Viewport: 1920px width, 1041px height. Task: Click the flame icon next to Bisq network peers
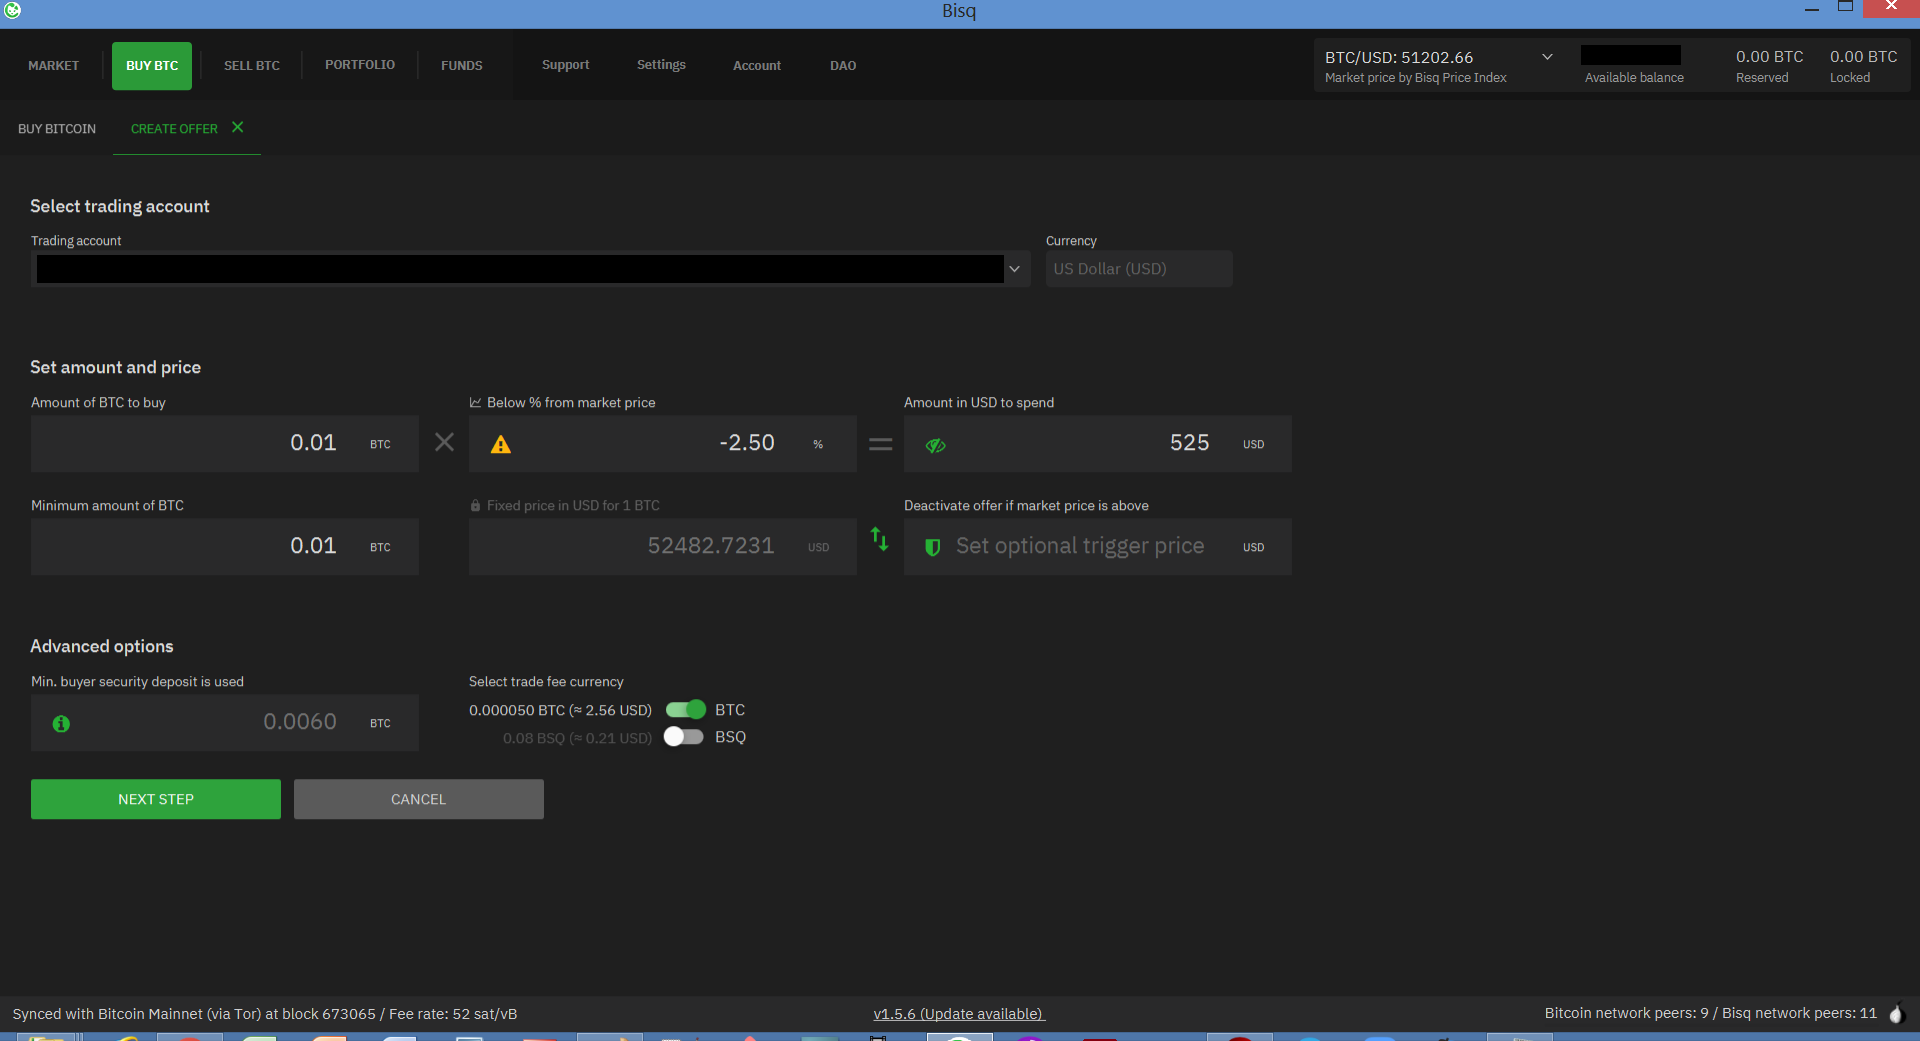pos(1898,1013)
